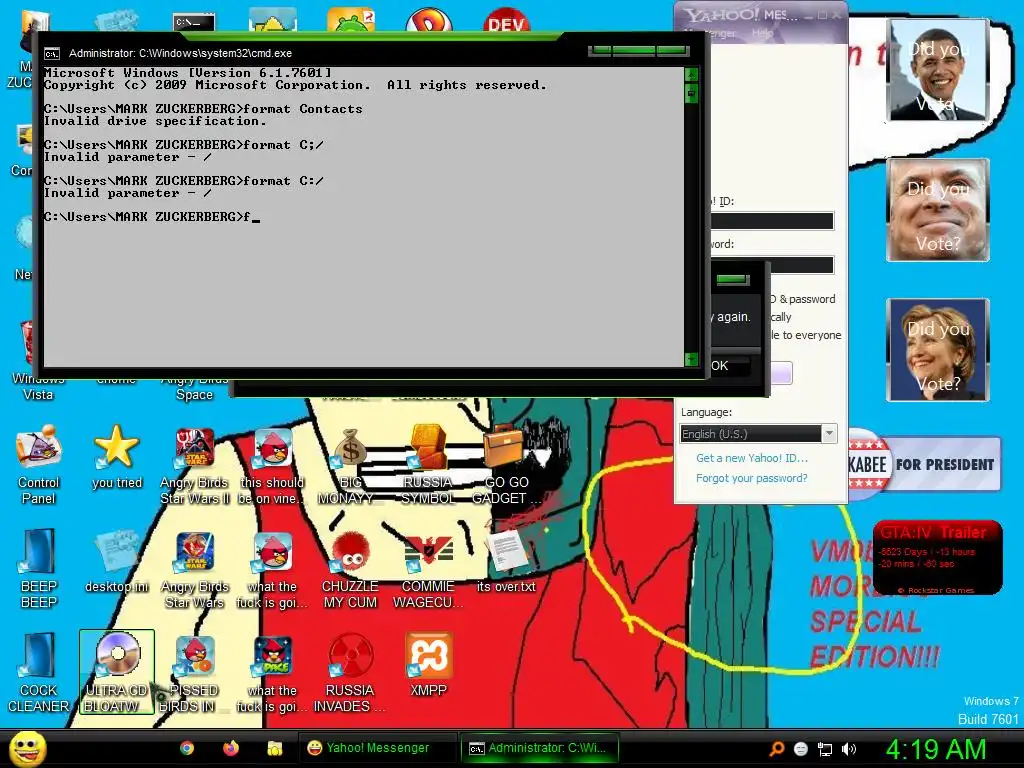Click the 'FOR PRESIDENT' campaign gadget
Screen dimensions: 1024x768
coord(925,464)
